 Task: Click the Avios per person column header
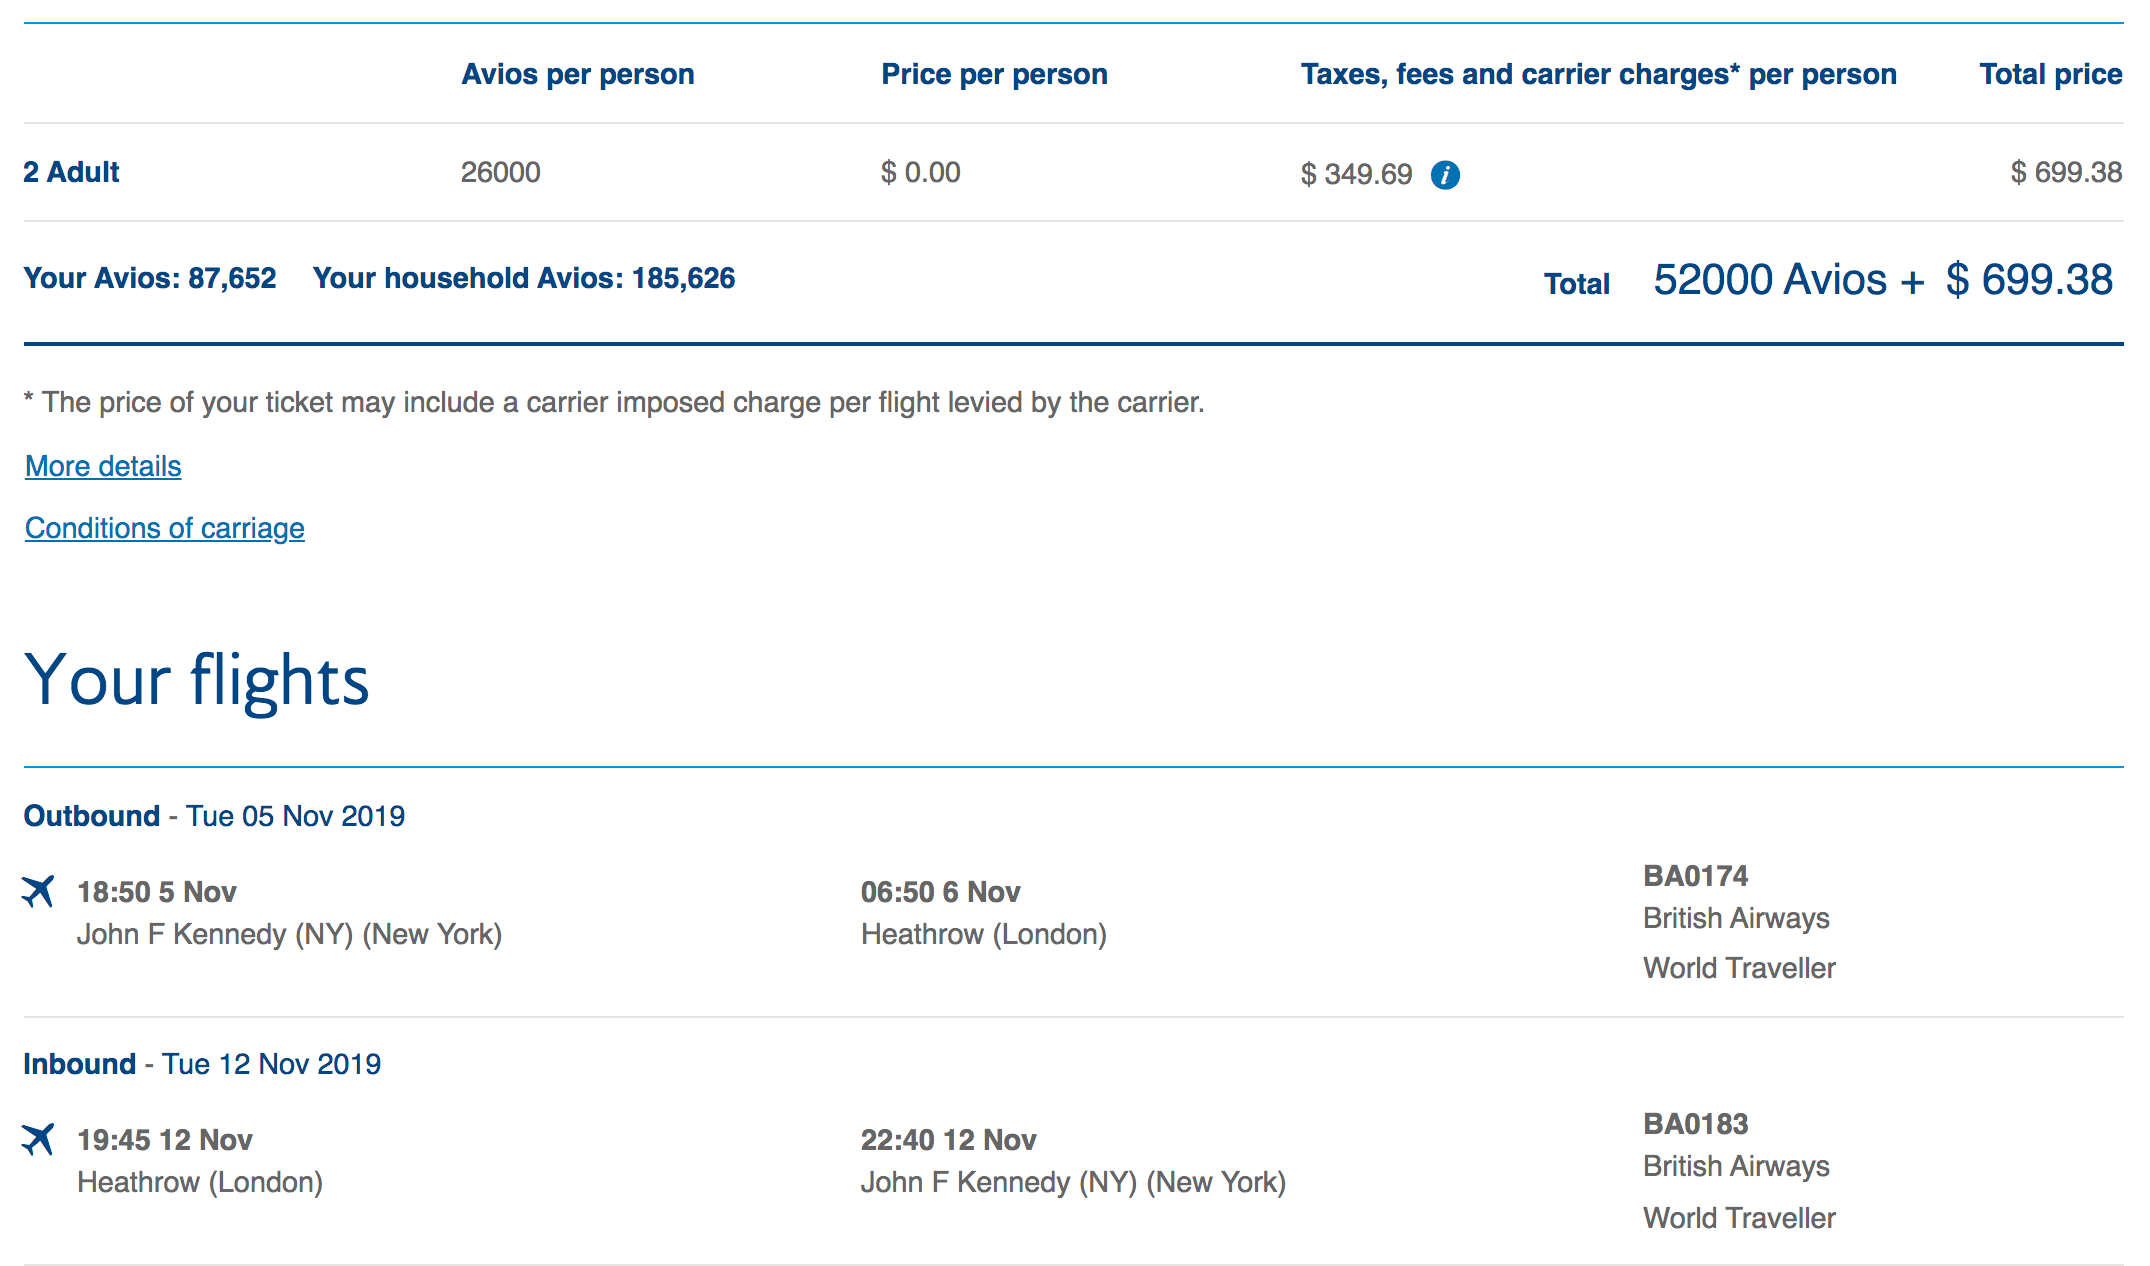577,74
